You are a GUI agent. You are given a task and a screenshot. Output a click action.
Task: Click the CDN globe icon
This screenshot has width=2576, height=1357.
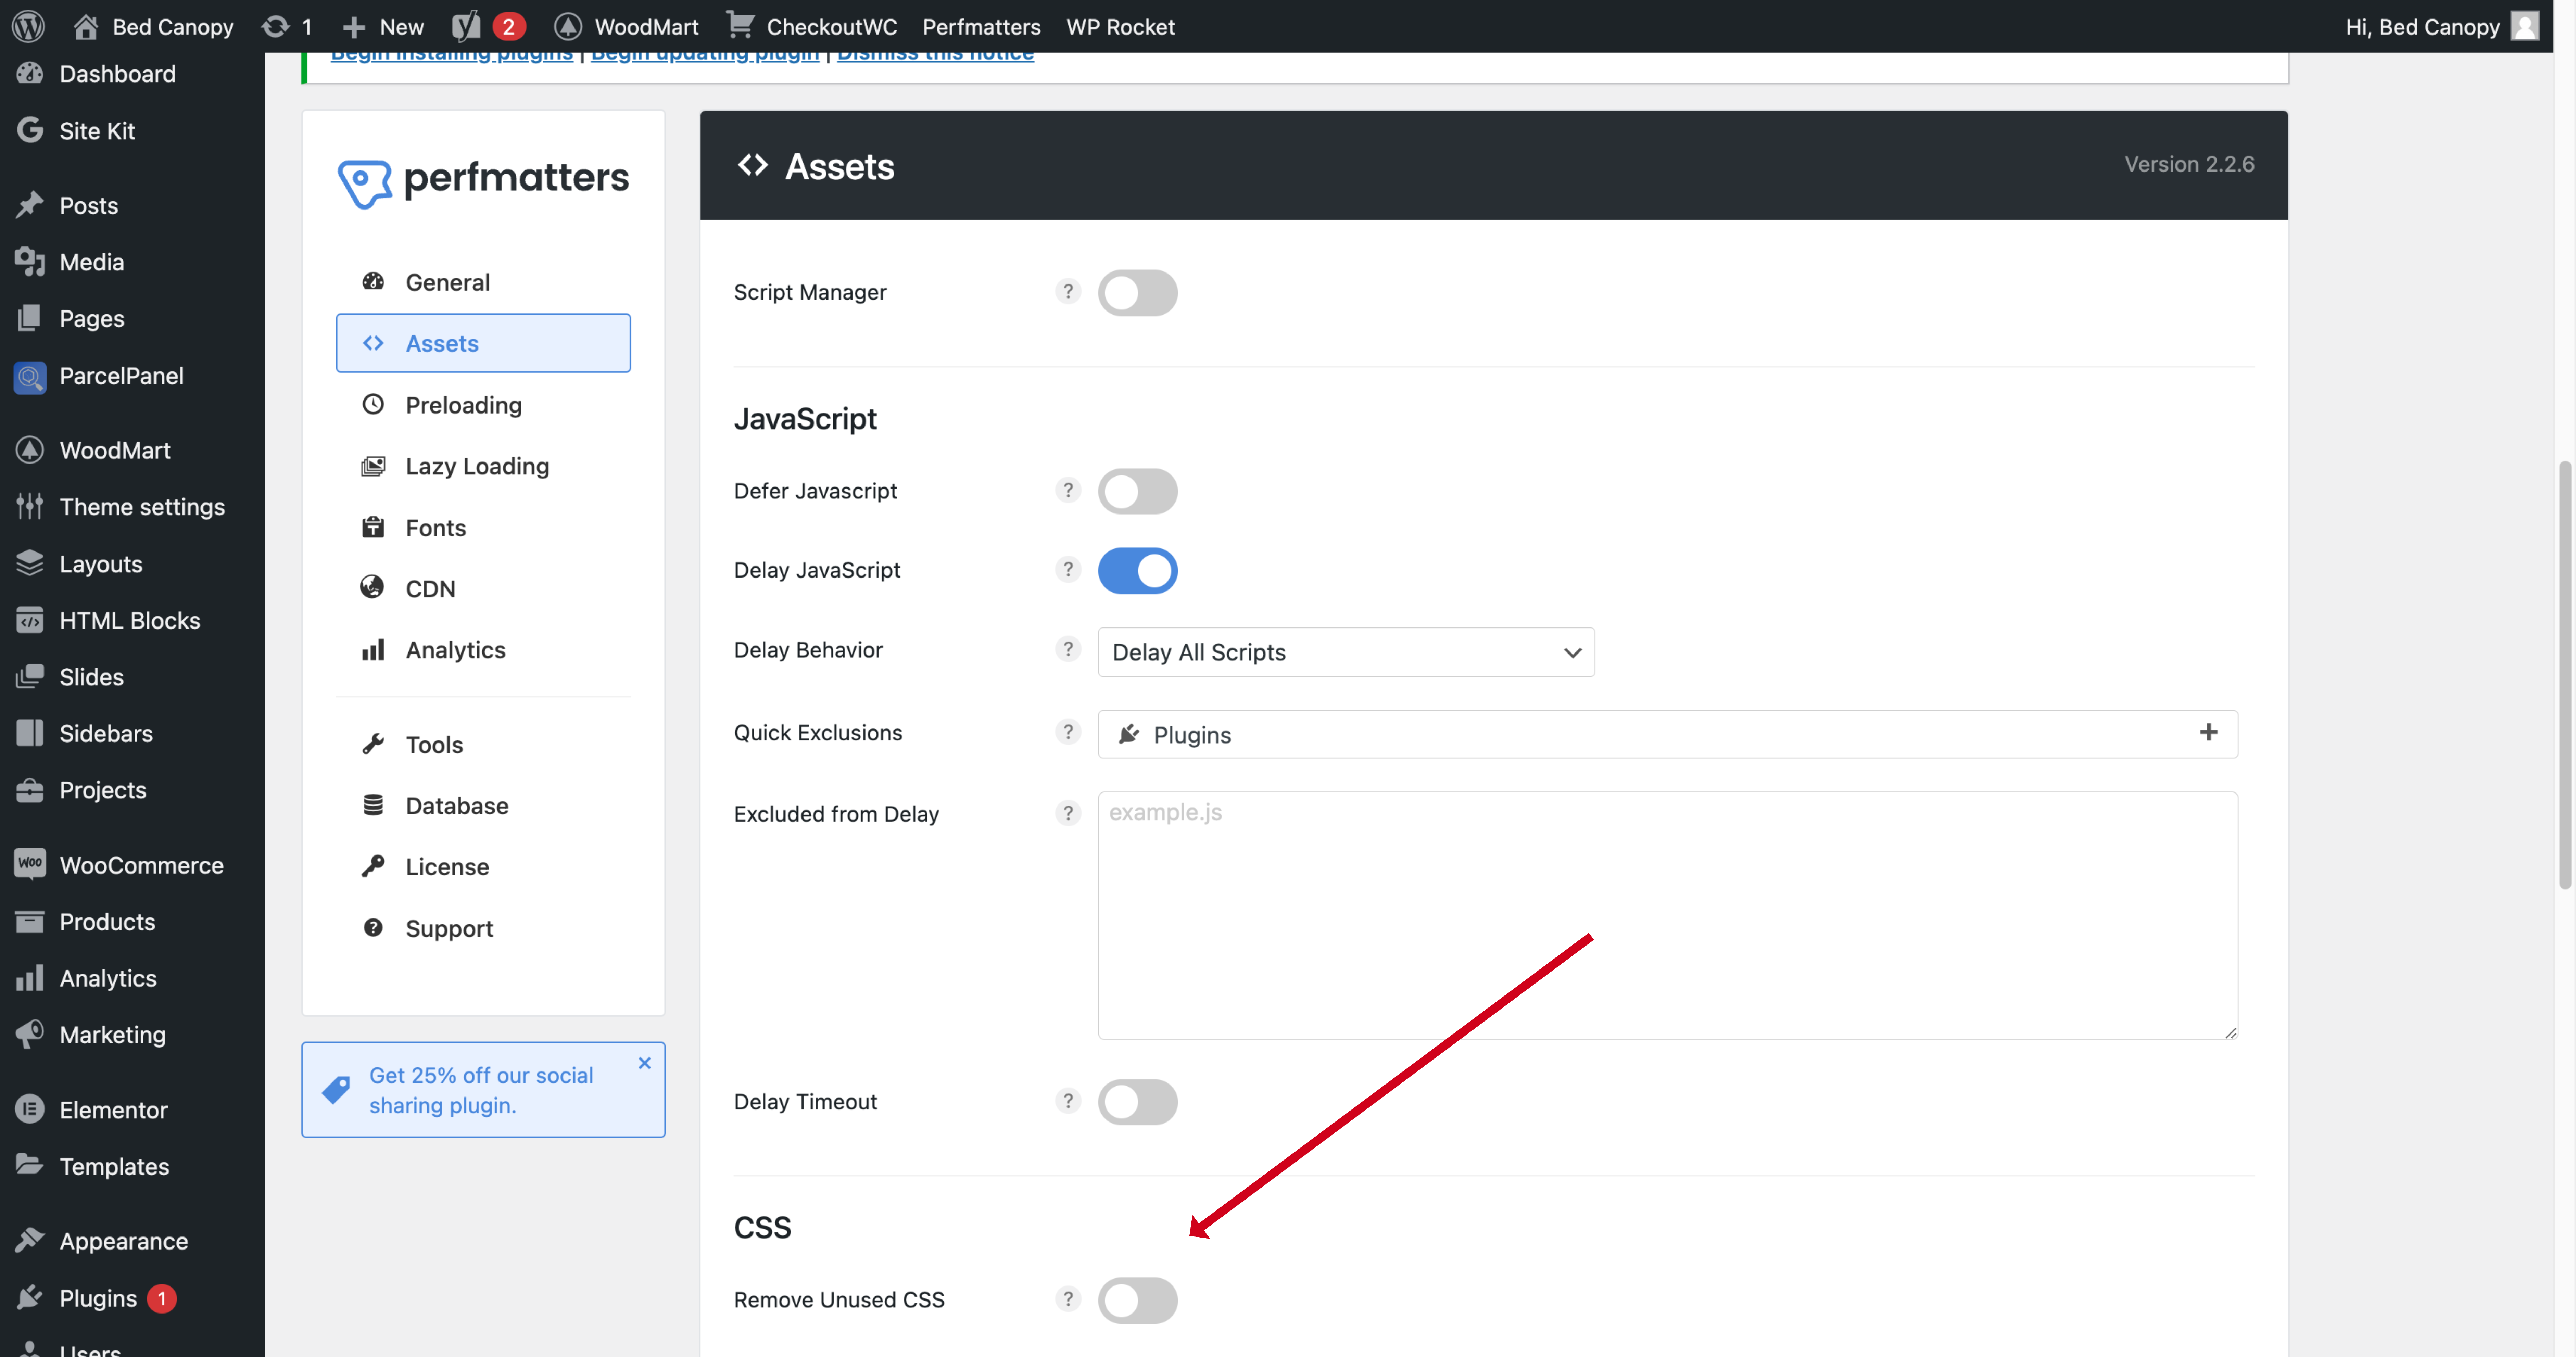[x=372, y=587]
